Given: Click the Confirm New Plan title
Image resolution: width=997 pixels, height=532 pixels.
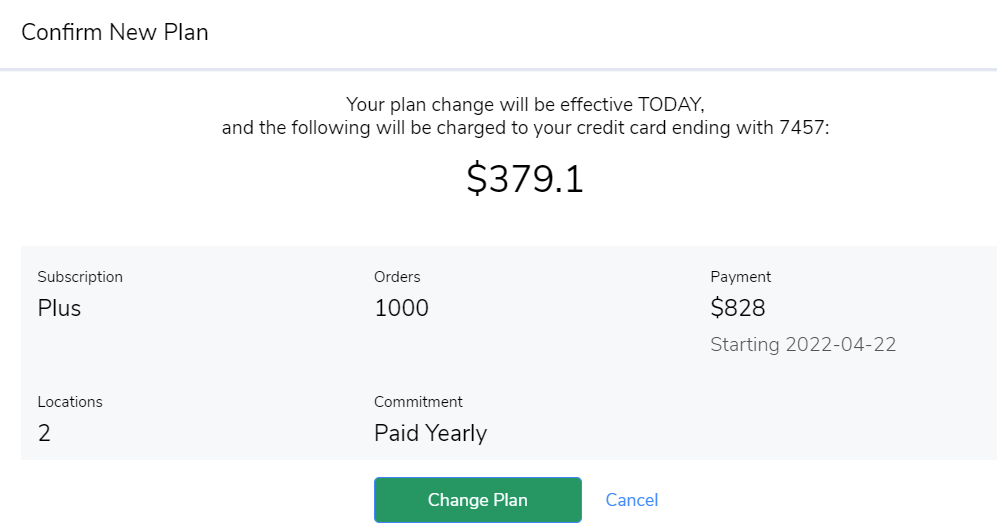Looking at the screenshot, I should [x=115, y=32].
